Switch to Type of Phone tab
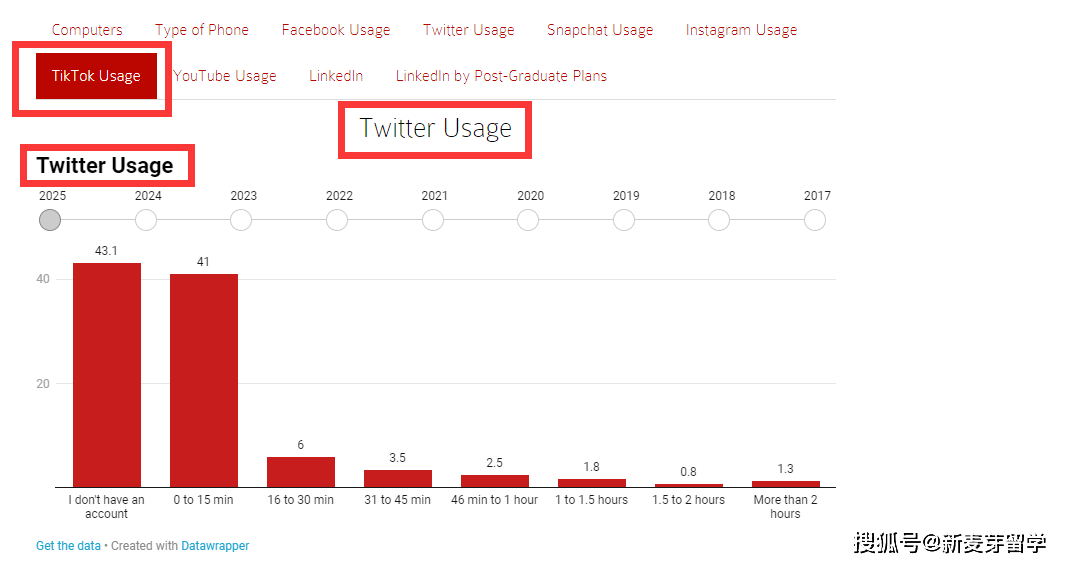 pyautogui.click(x=202, y=30)
